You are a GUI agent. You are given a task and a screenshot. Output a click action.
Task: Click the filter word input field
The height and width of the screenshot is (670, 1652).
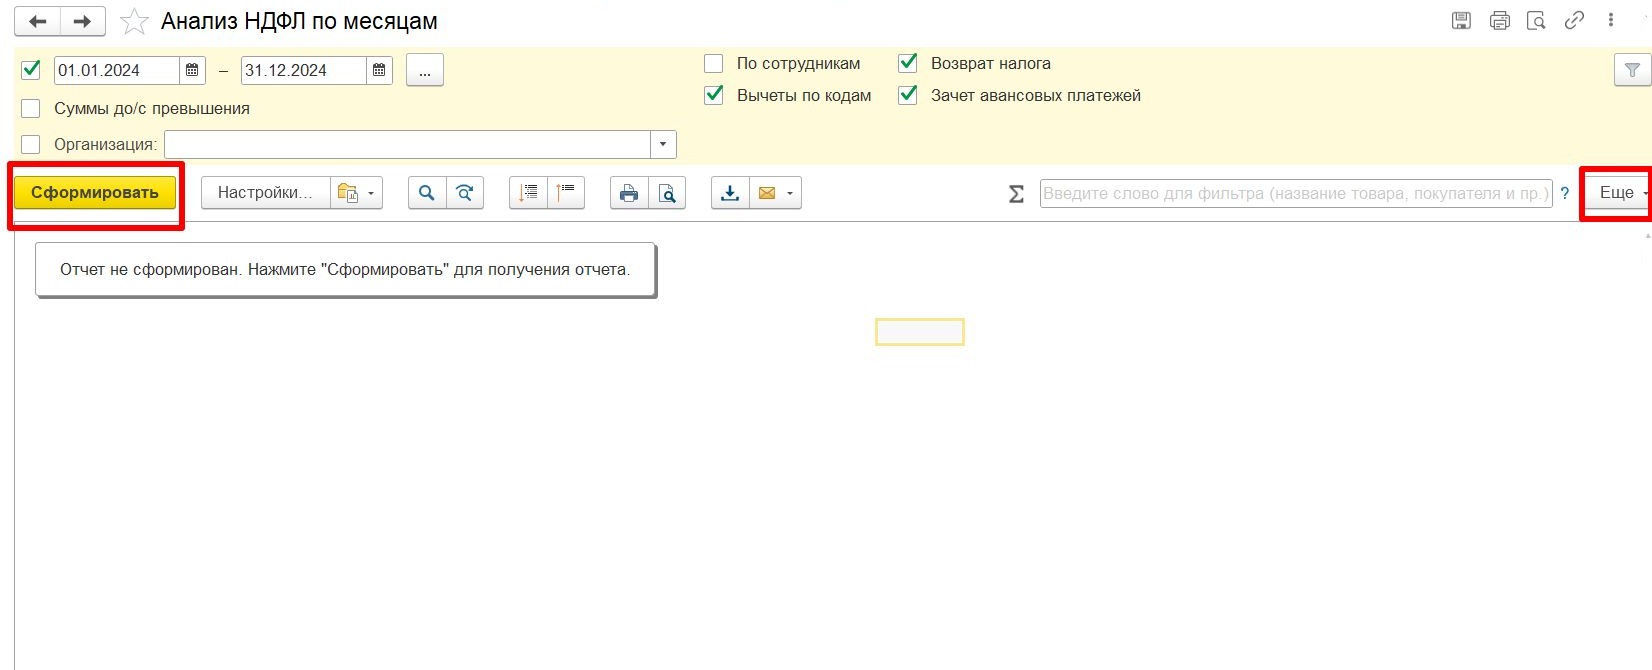[x=1296, y=194]
